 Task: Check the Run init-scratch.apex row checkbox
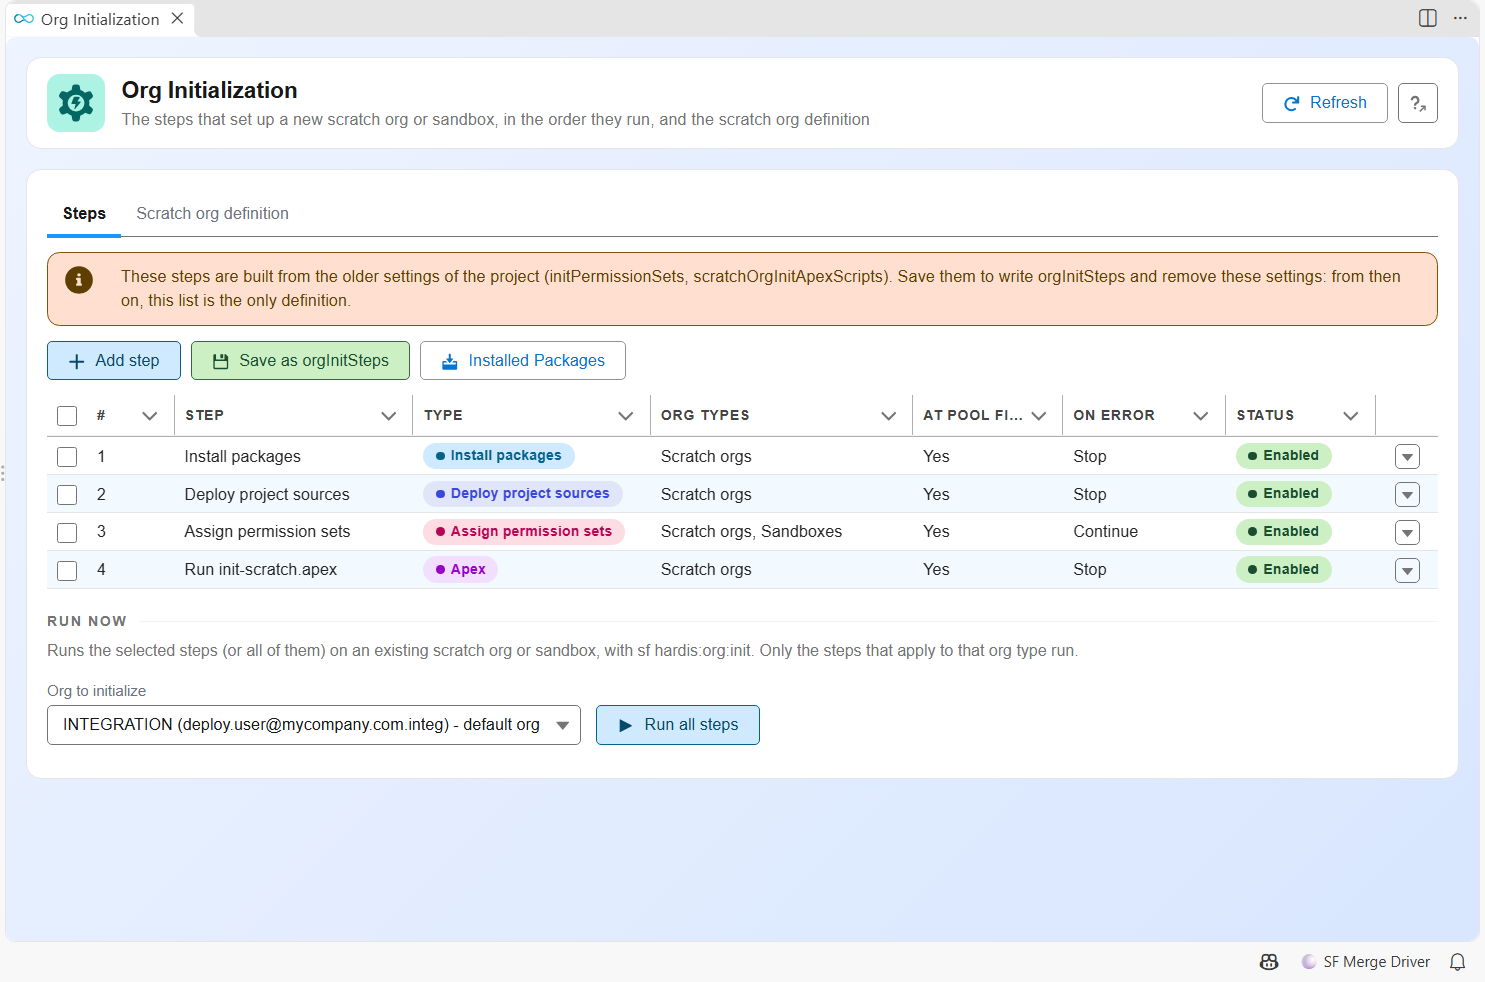click(67, 571)
